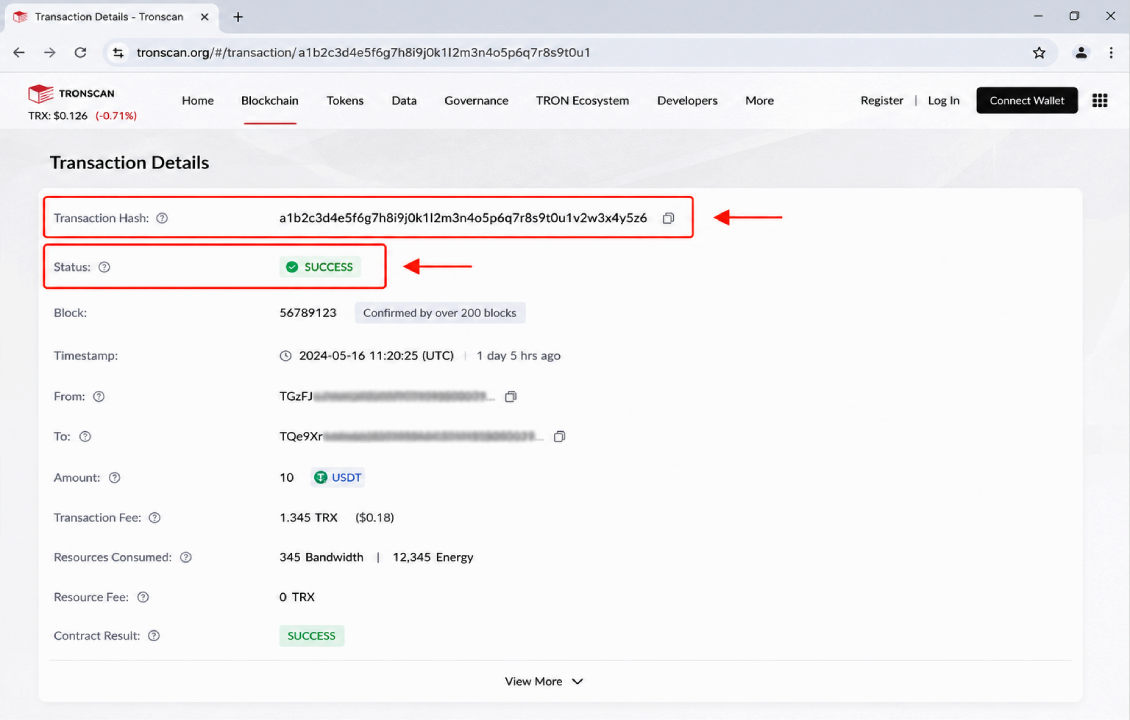Open help icon next to Amount
Screen dimensions: 1130x720
115,477
